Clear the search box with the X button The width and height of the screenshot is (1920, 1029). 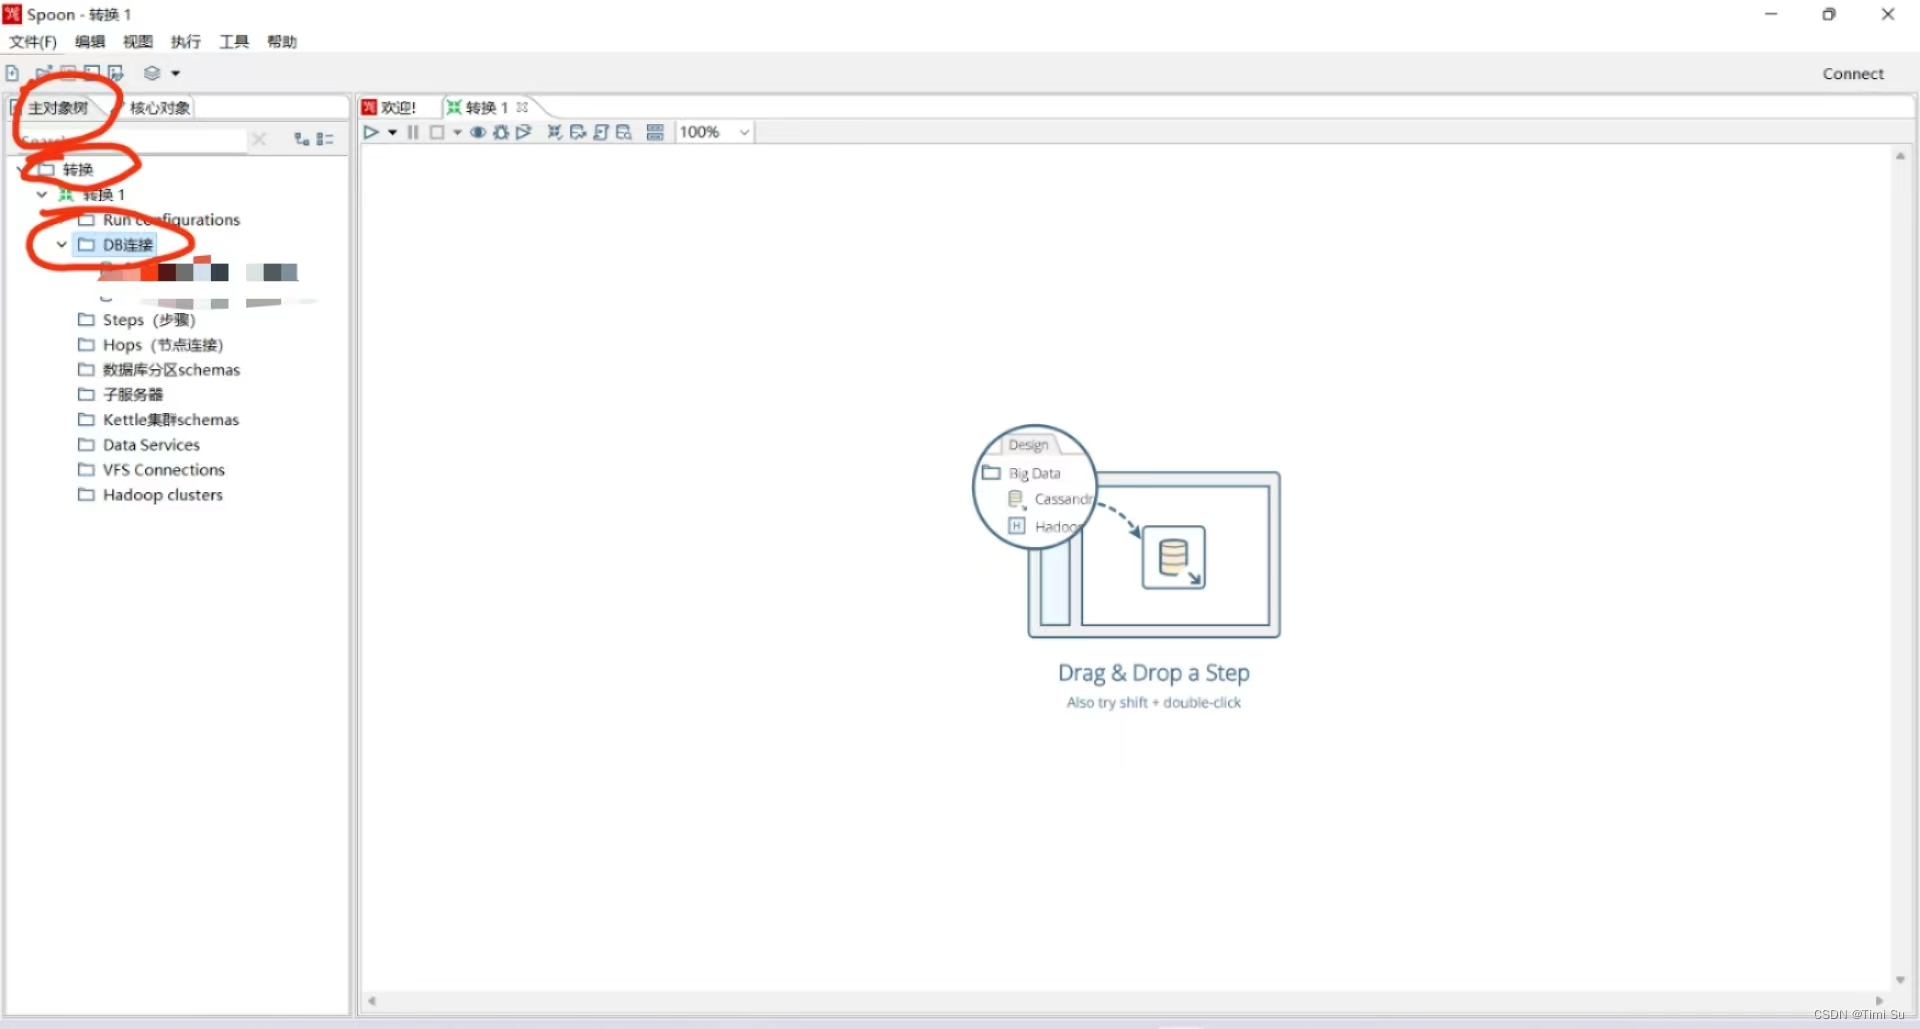(259, 138)
